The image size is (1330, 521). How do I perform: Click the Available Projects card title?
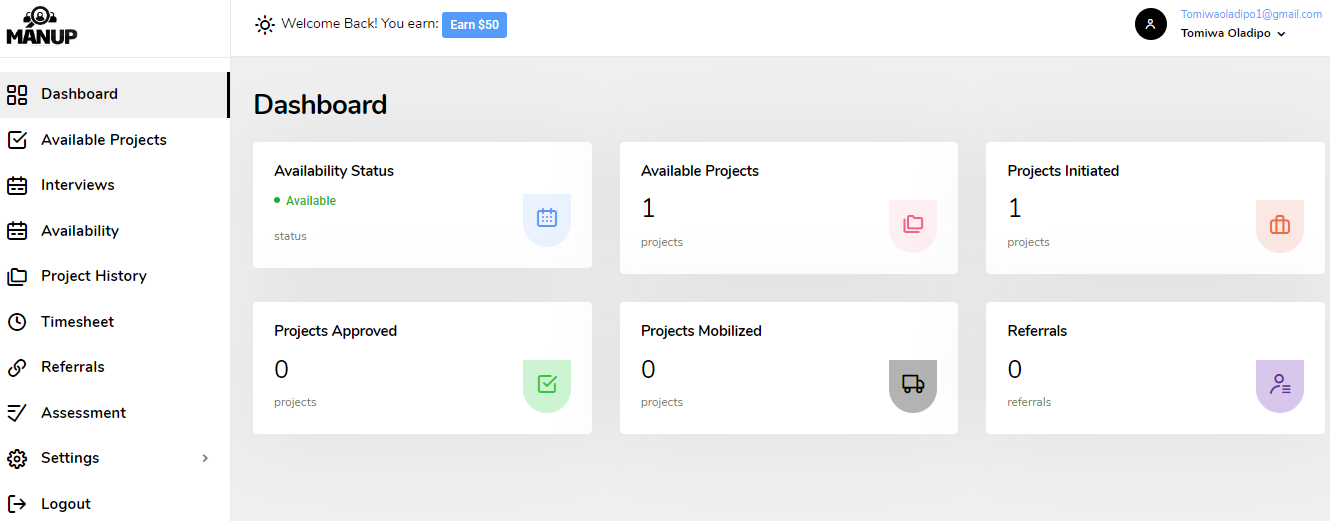(700, 171)
